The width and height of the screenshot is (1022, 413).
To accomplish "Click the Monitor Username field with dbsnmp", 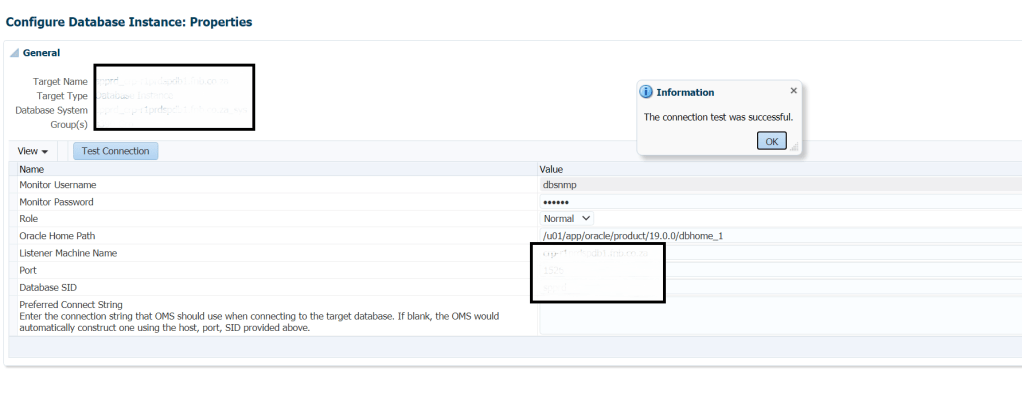I will click(780, 185).
